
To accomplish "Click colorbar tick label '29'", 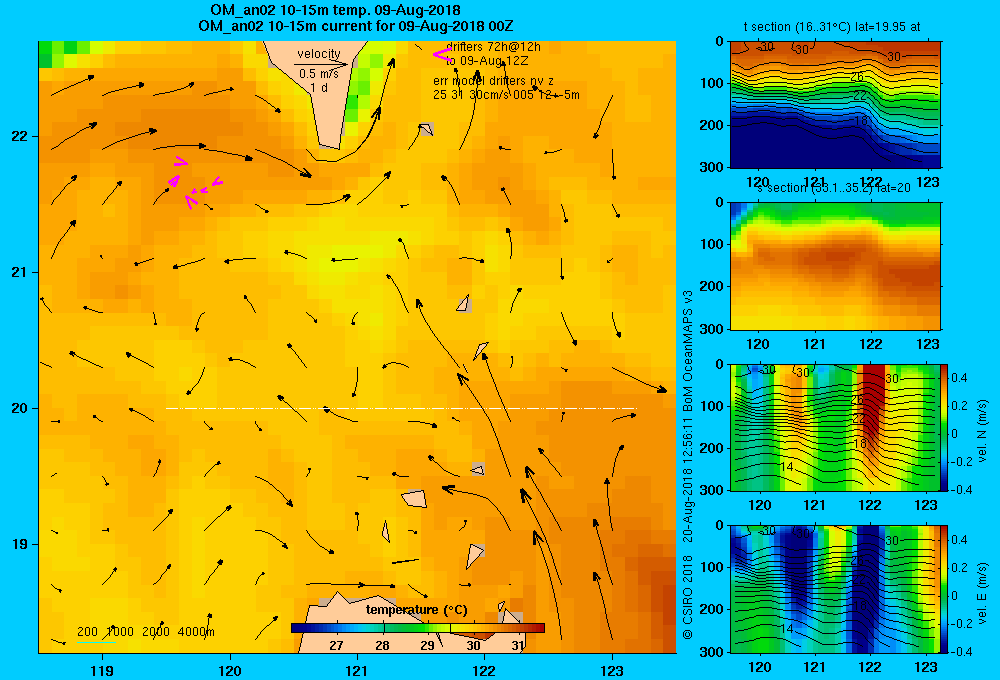I will click(427, 646).
